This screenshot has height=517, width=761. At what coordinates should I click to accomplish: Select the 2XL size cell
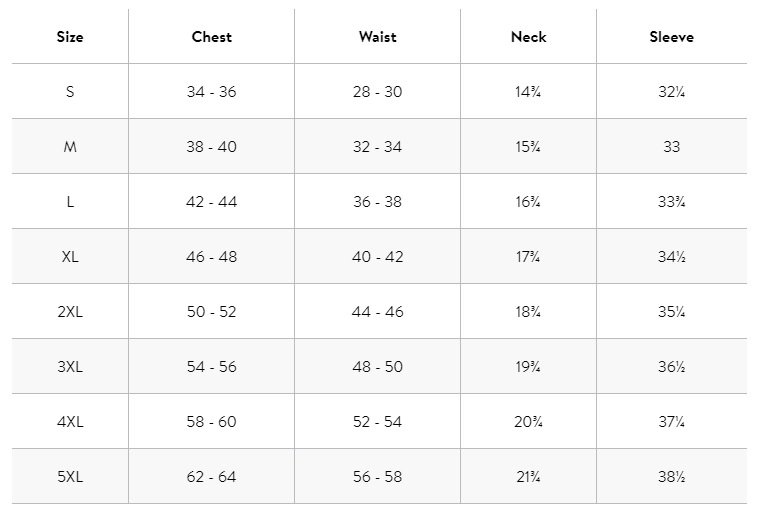(x=70, y=312)
